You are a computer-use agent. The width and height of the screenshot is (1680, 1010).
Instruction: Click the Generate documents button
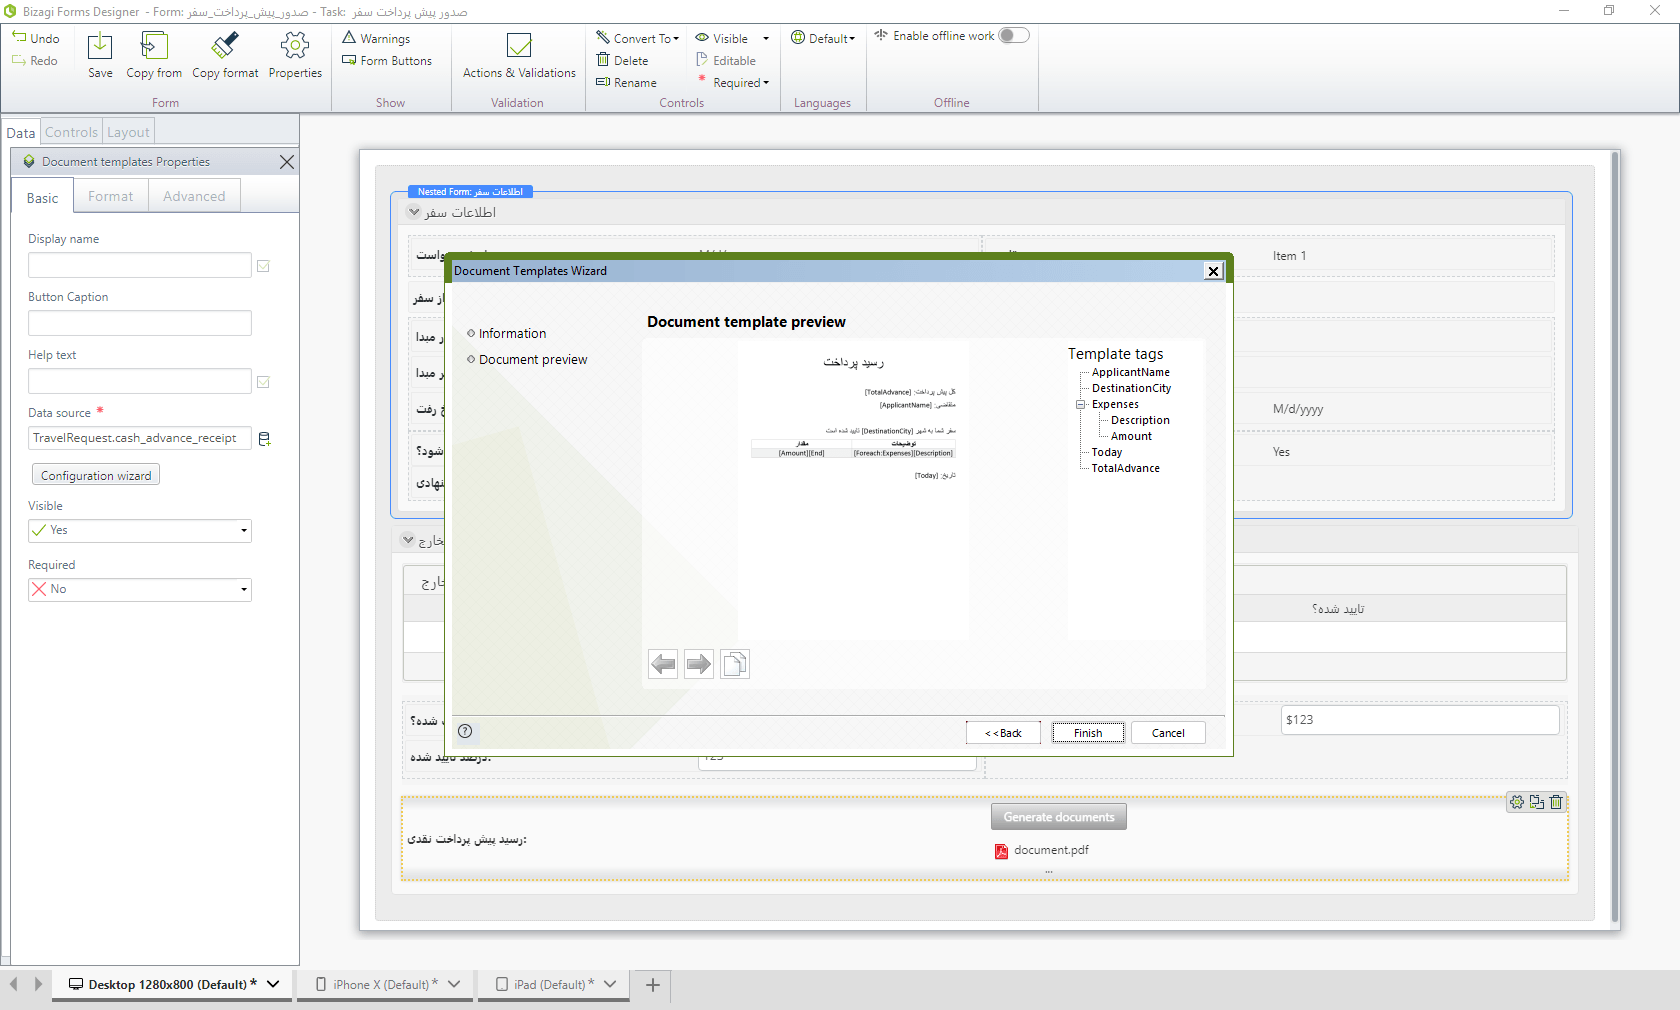1059,817
